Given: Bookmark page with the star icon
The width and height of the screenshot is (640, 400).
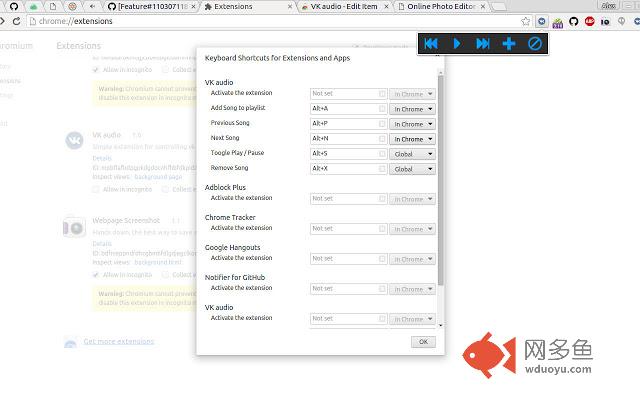Looking at the screenshot, I should [x=526, y=21].
